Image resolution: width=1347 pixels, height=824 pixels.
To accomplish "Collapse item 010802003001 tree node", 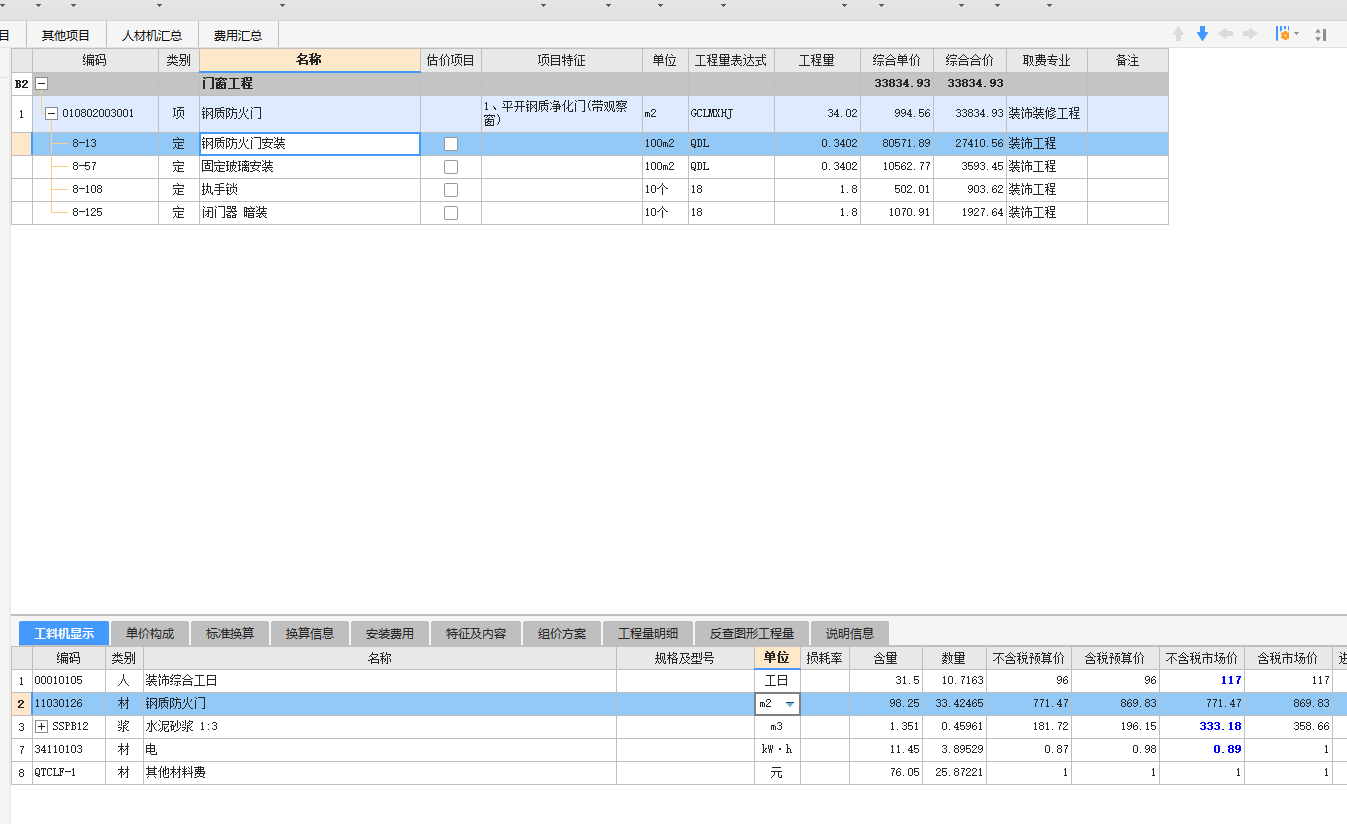I will (x=52, y=114).
